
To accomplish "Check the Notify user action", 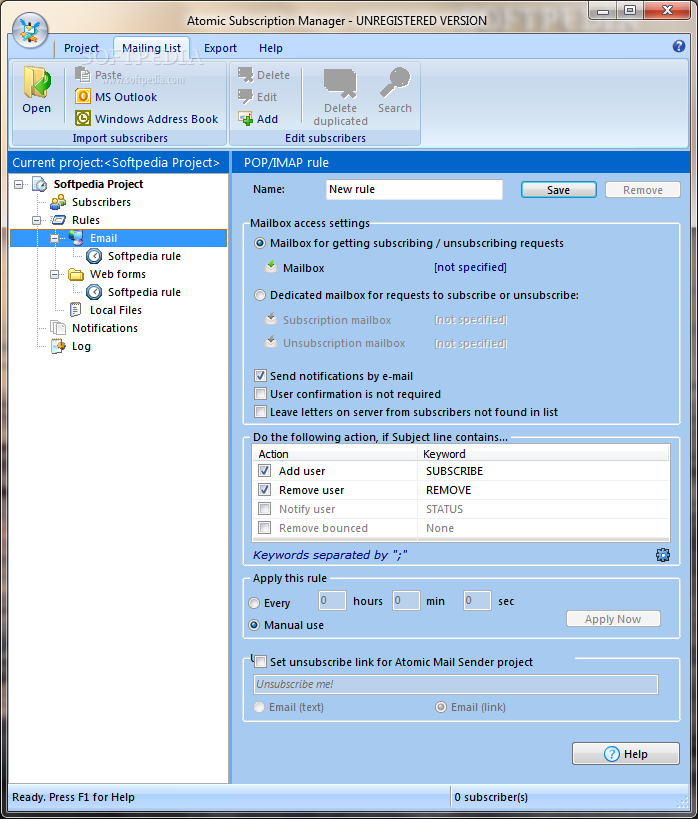I will point(265,508).
